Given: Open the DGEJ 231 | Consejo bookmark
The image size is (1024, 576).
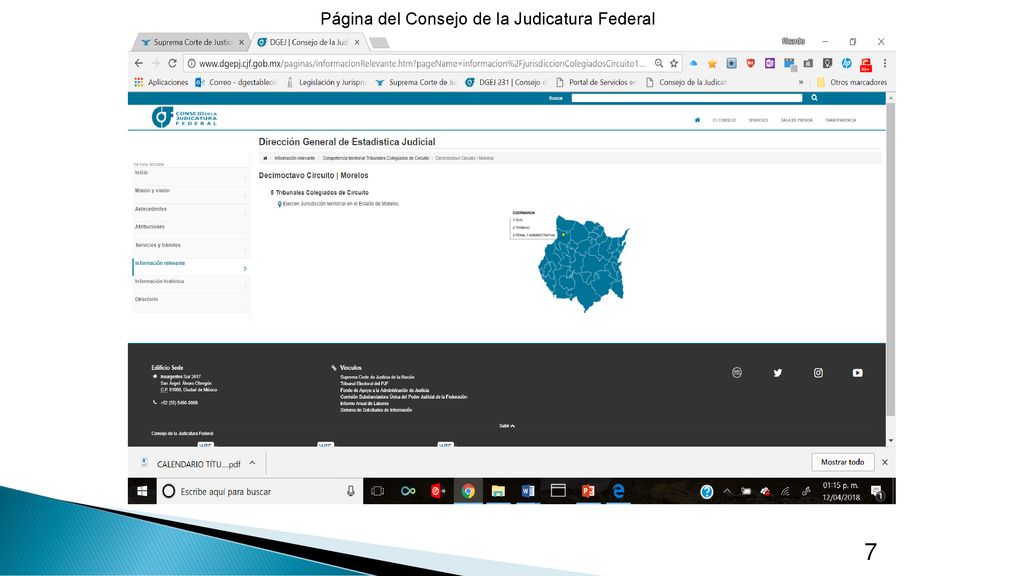Looking at the screenshot, I should (x=507, y=82).
